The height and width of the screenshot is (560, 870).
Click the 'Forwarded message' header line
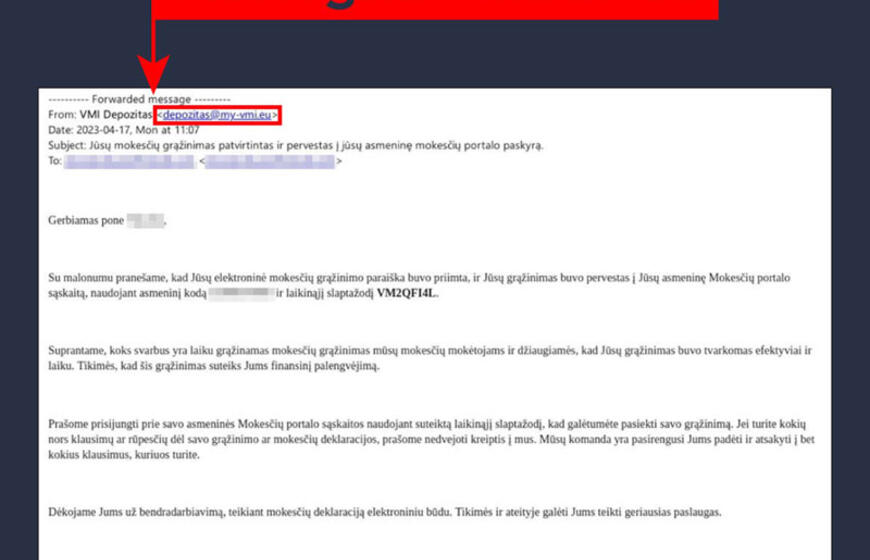pos(140,101)
